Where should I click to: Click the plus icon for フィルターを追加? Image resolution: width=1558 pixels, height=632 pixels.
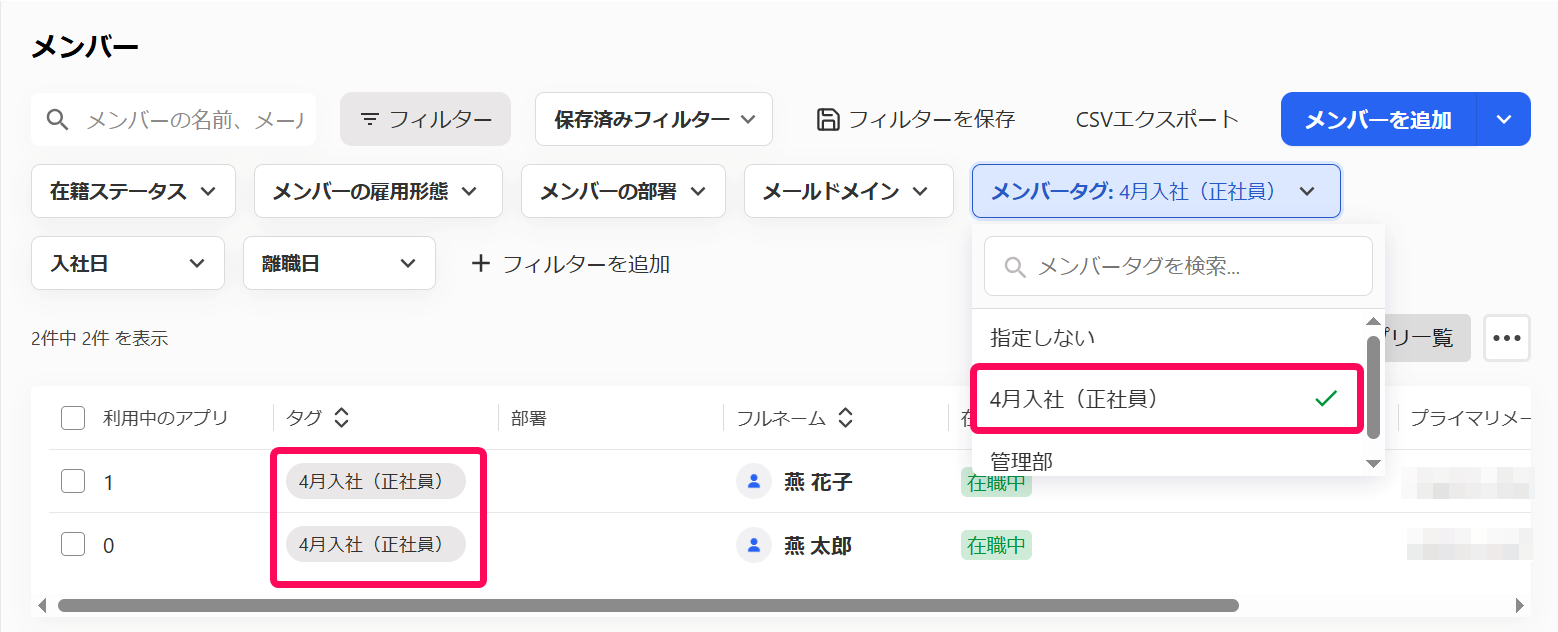click(x=481, y=264)
